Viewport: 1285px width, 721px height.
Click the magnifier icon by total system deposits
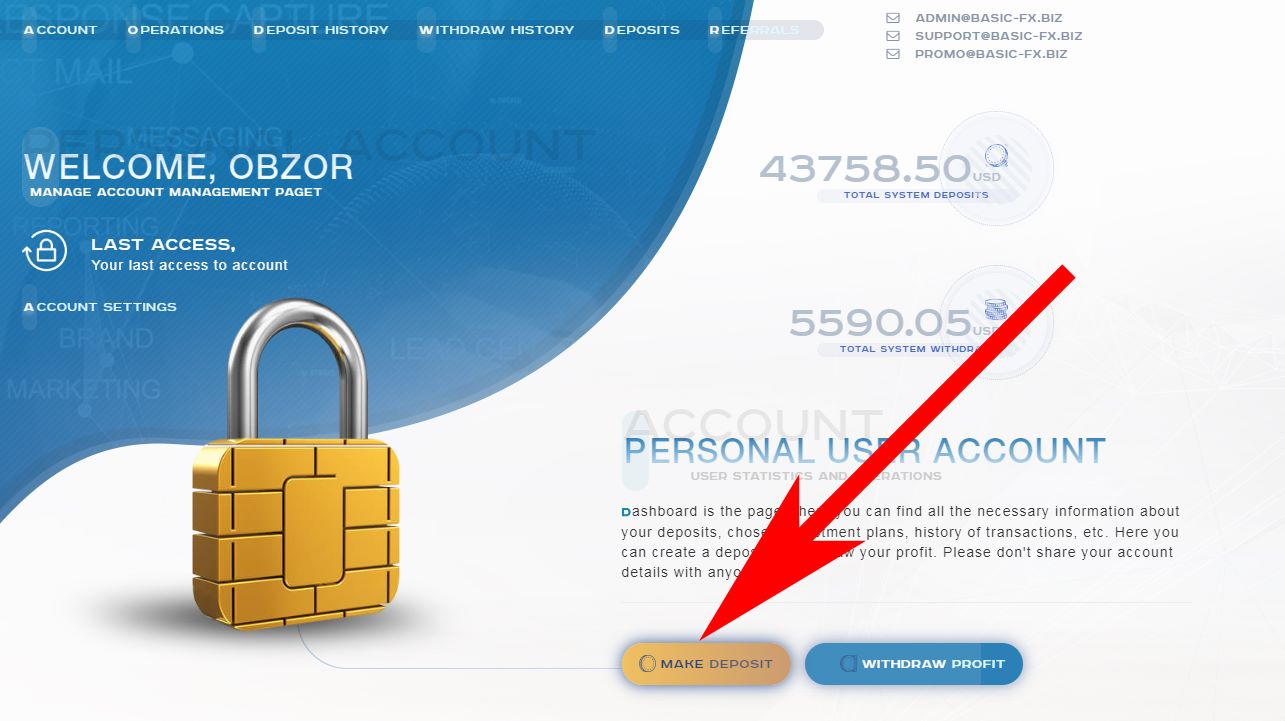tap(996, 157)
